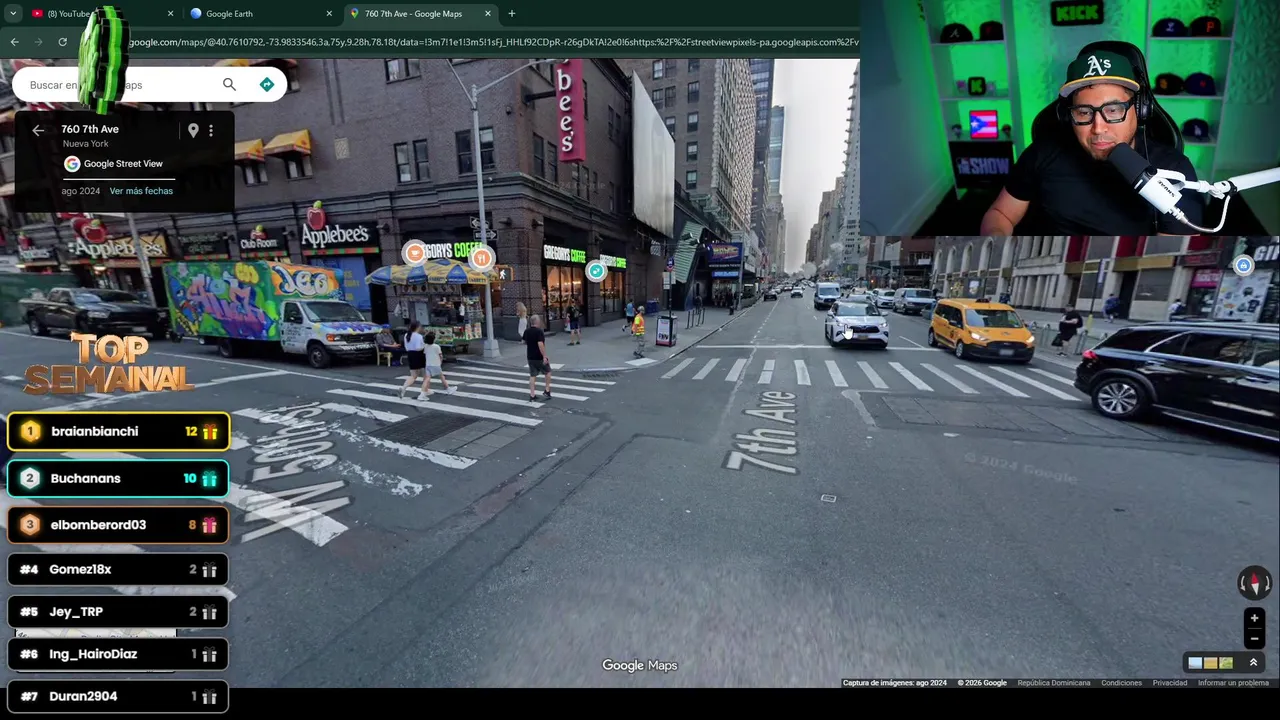Close the Google Earth tab

pyautogui.click(x=329, y=14)
